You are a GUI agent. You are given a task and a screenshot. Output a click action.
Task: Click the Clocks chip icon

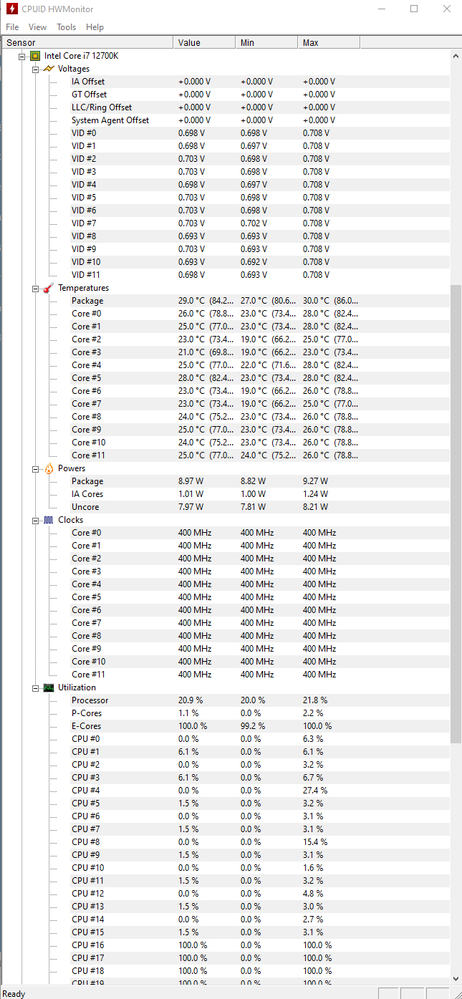tap(48, 520)
